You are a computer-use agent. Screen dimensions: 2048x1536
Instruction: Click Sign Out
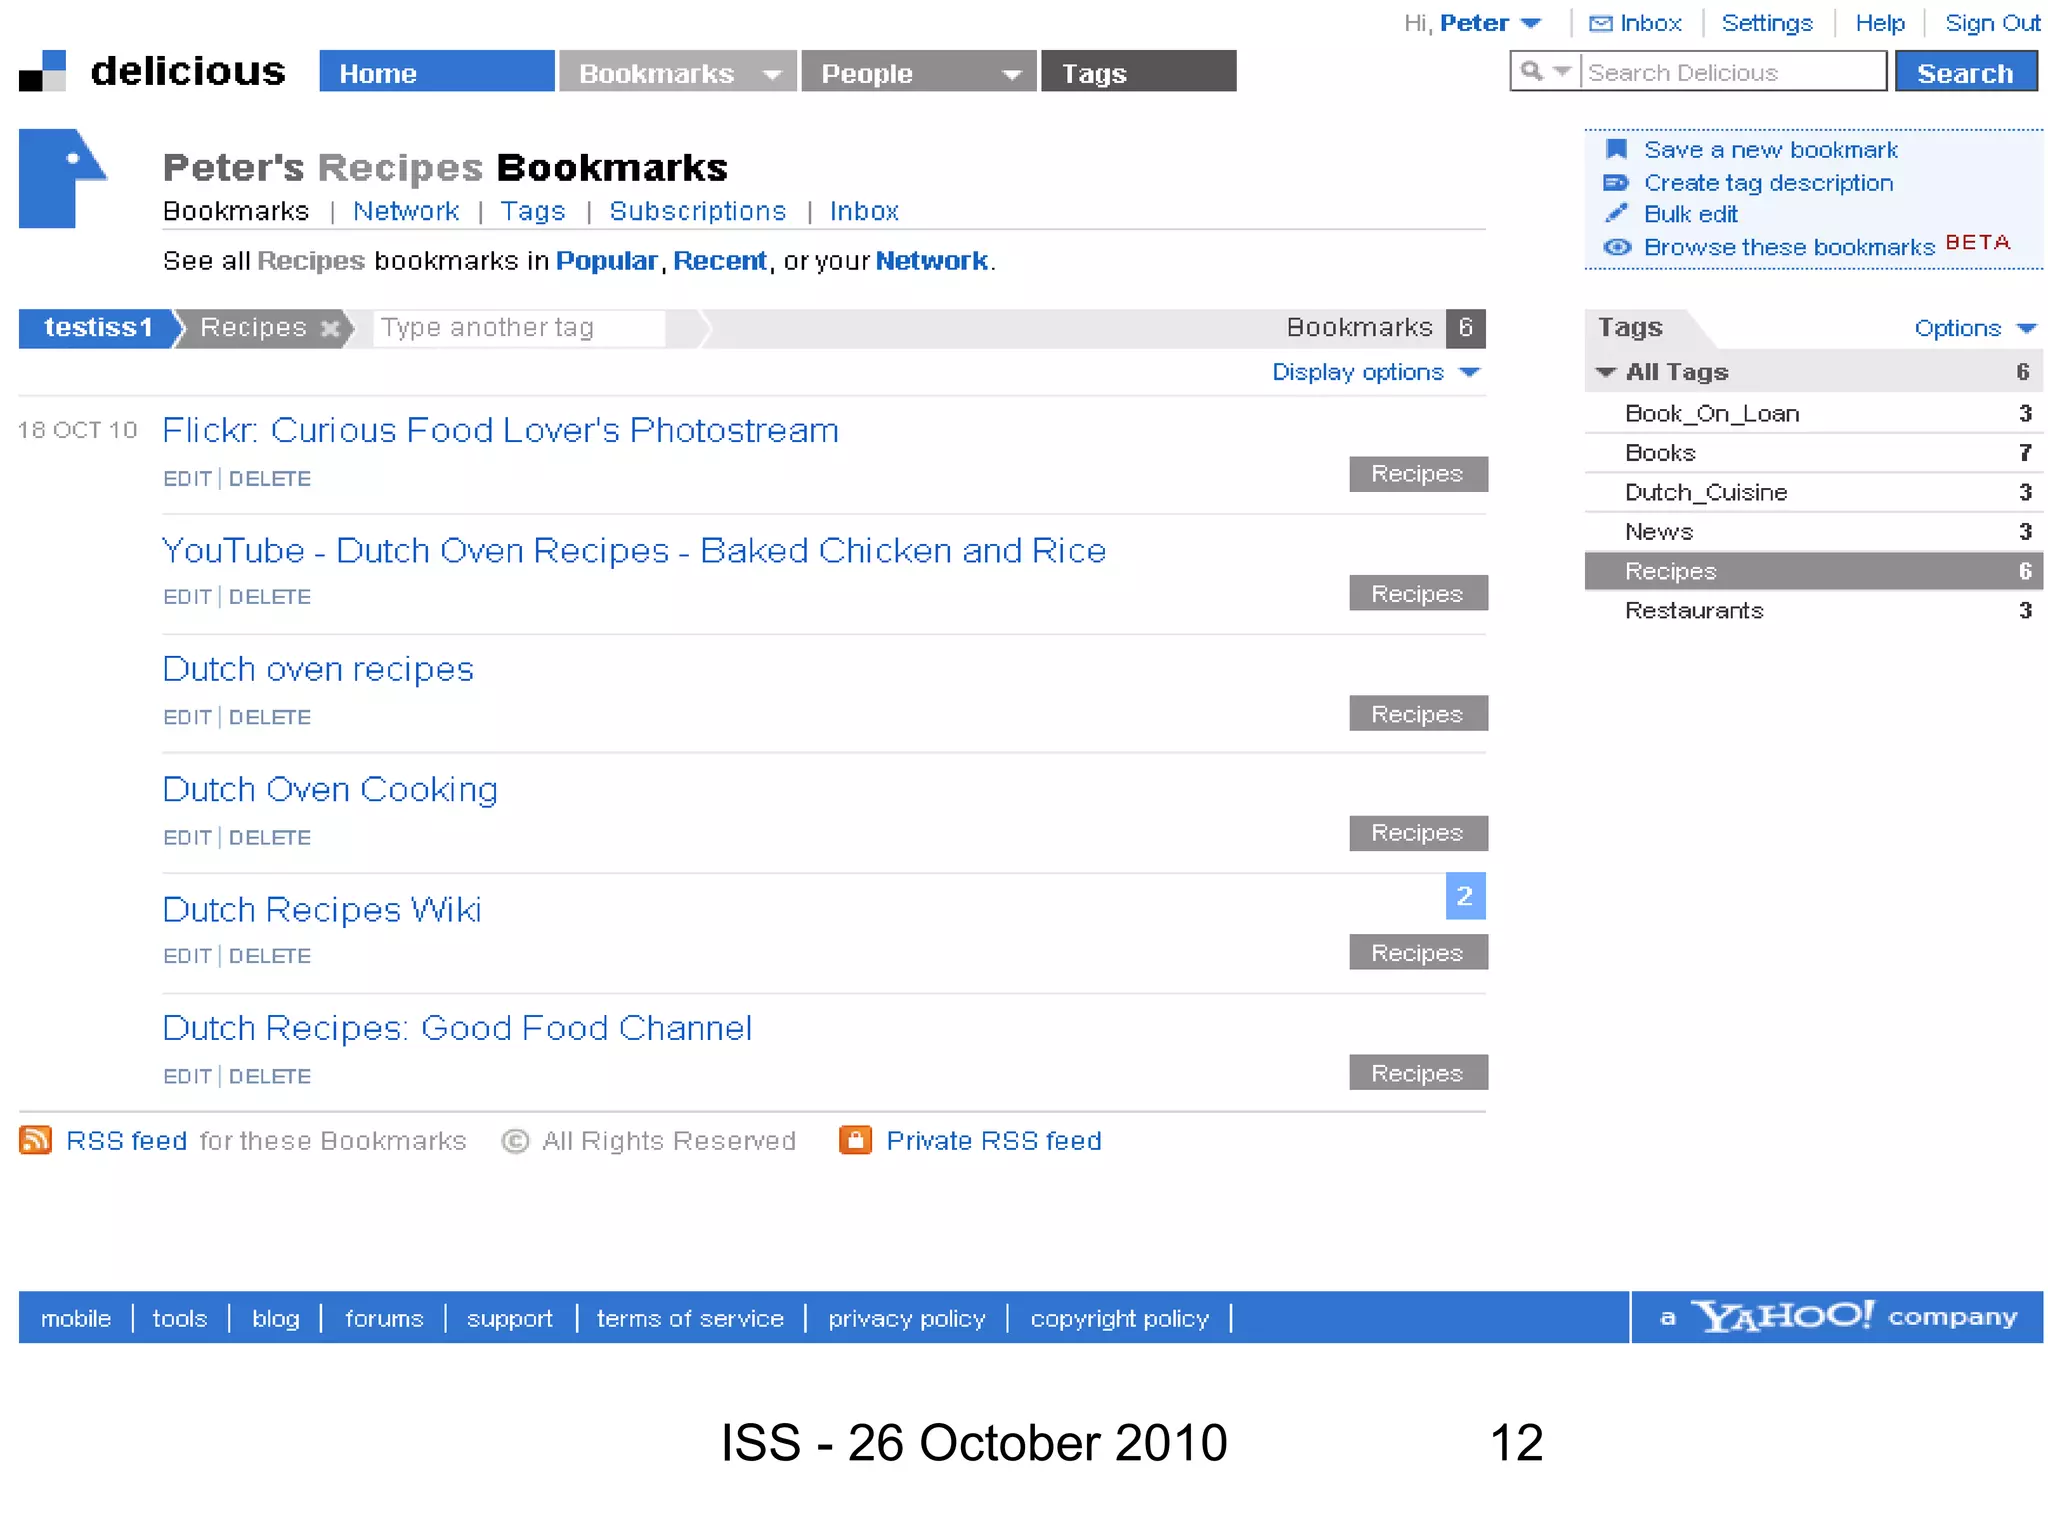[x=1992, y=23]
